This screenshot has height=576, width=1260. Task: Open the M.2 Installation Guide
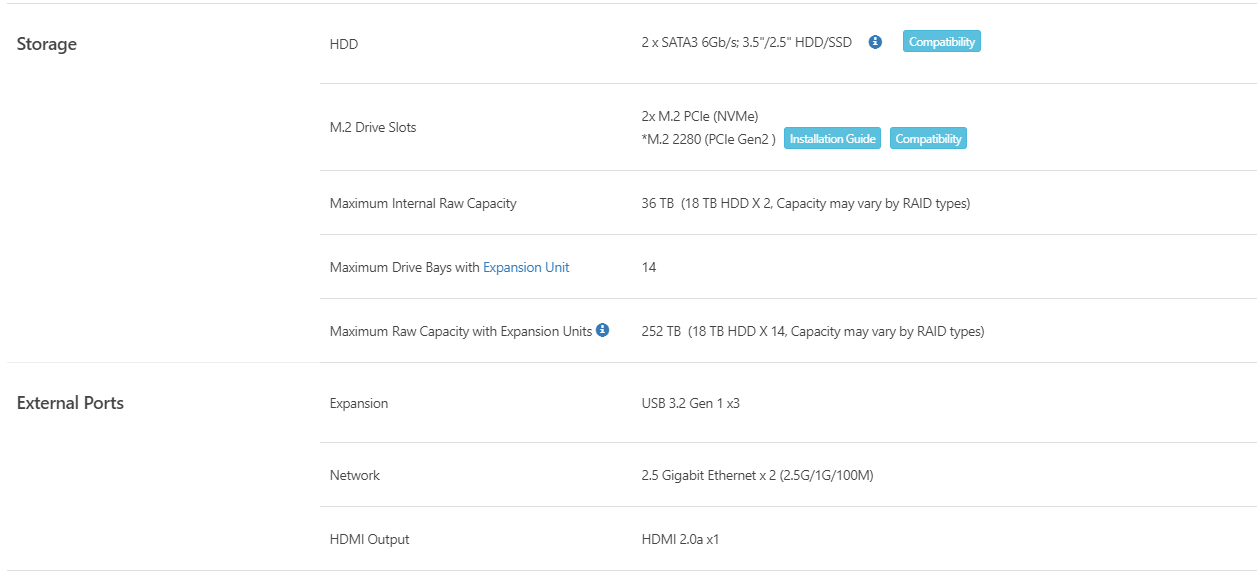pyautogui.click(x=832, y=139)
